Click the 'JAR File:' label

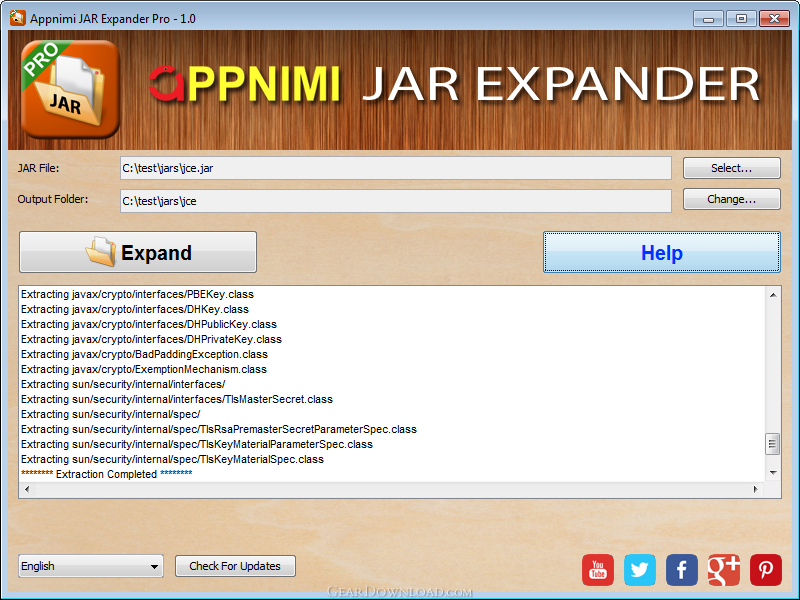38,168
